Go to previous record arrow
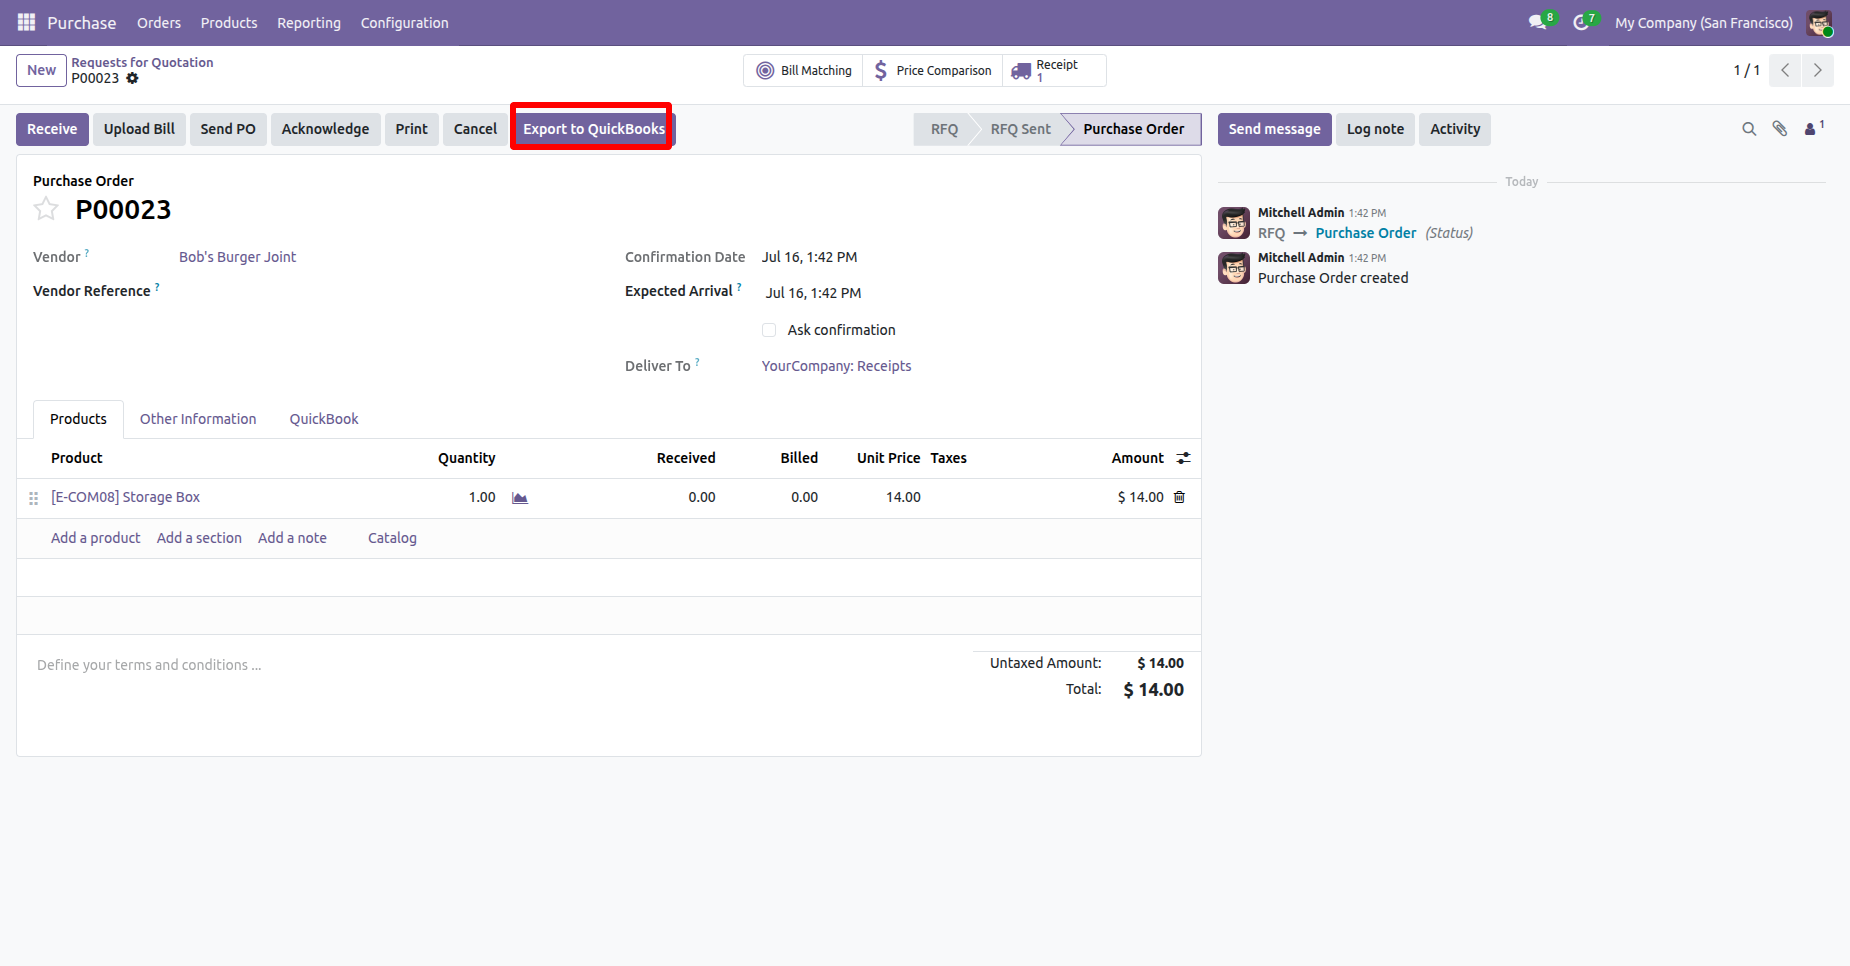 click(1785, 70)
